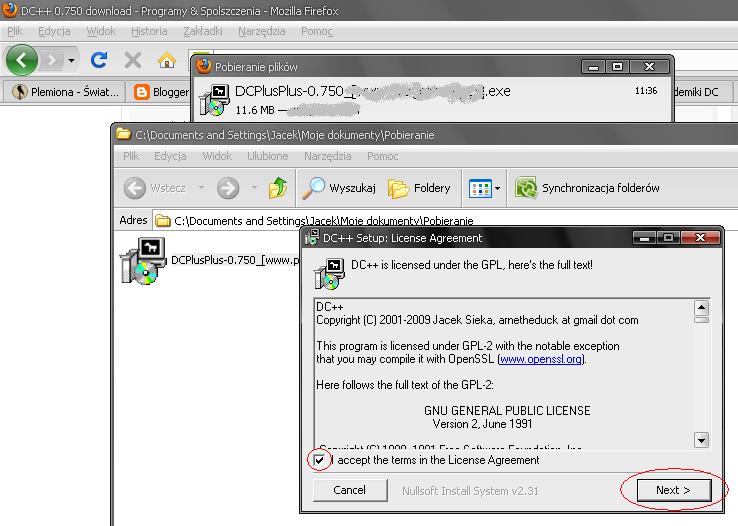Screen dimensions: 738x526
Task: Toggle accept License Agreement terms checkbox
Action: [320, 461]
